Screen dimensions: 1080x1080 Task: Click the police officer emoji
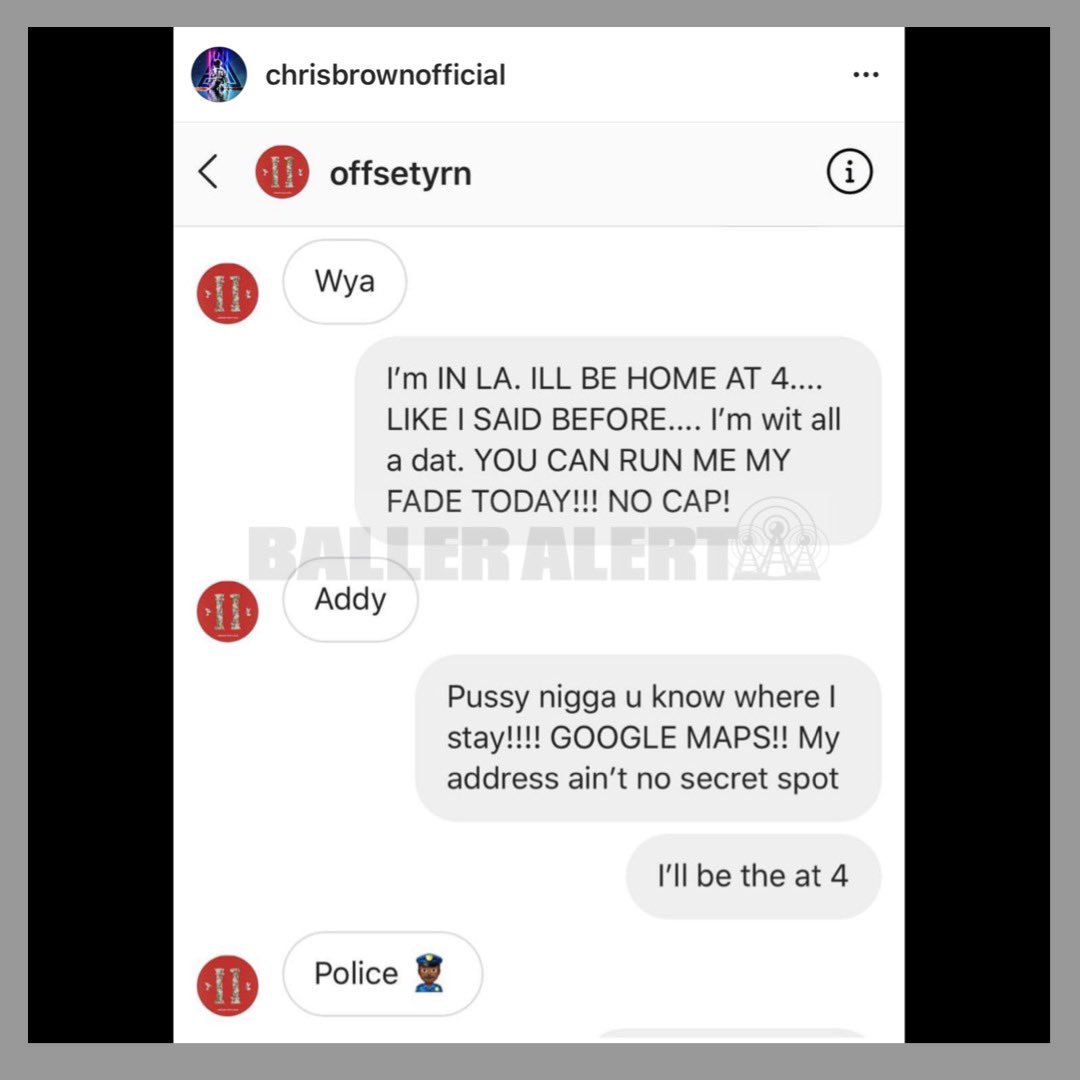pyautogui.click(x=430, y=973)
